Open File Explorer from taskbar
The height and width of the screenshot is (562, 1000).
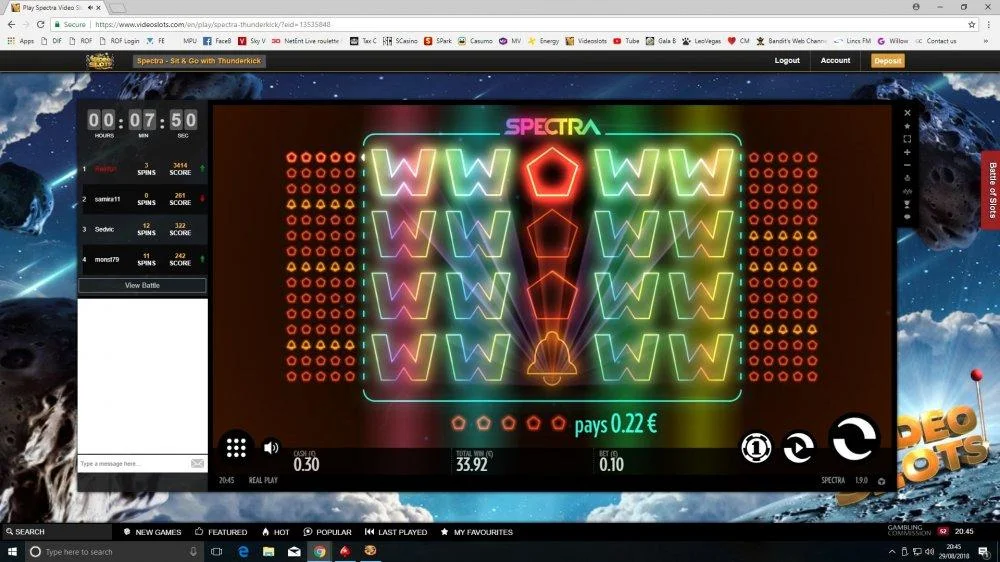[268, 551]
